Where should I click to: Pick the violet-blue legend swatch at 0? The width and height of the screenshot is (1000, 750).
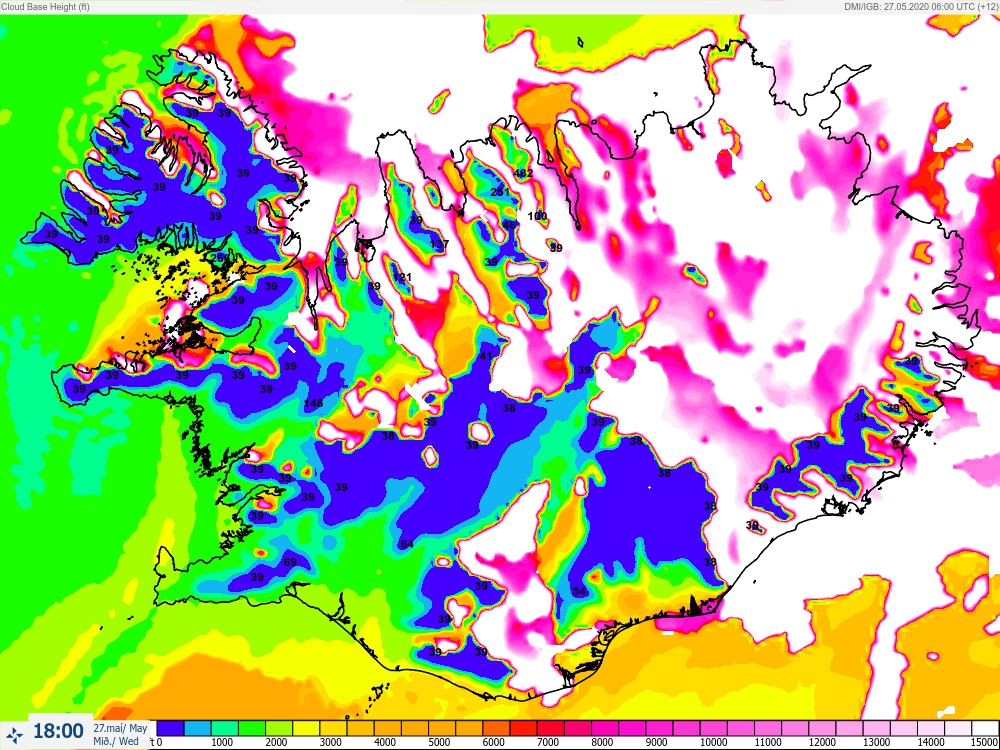(170, 728)
